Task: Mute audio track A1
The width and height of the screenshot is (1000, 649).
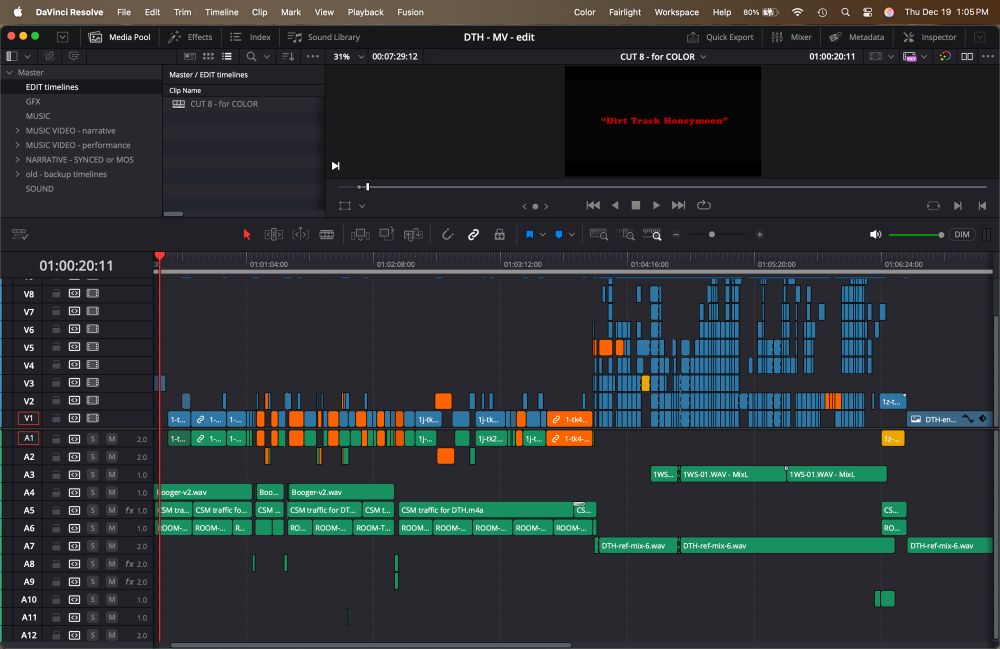Action: click(x=112, y=439)
